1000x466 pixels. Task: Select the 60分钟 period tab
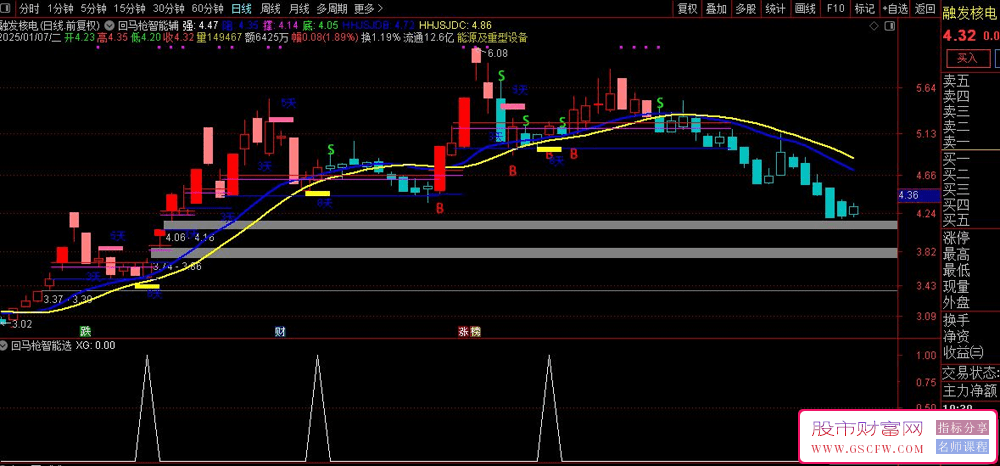pyautogui.click(x=206, y=8)
